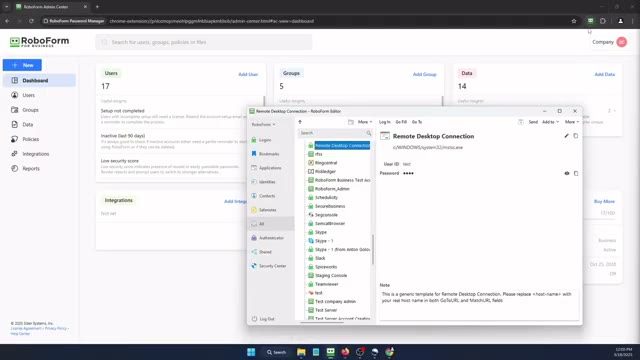Image resolution: width=640 pixels, height=360 pixels.
Task: Bookmark this page with star icon
Action: pos(574,21)
